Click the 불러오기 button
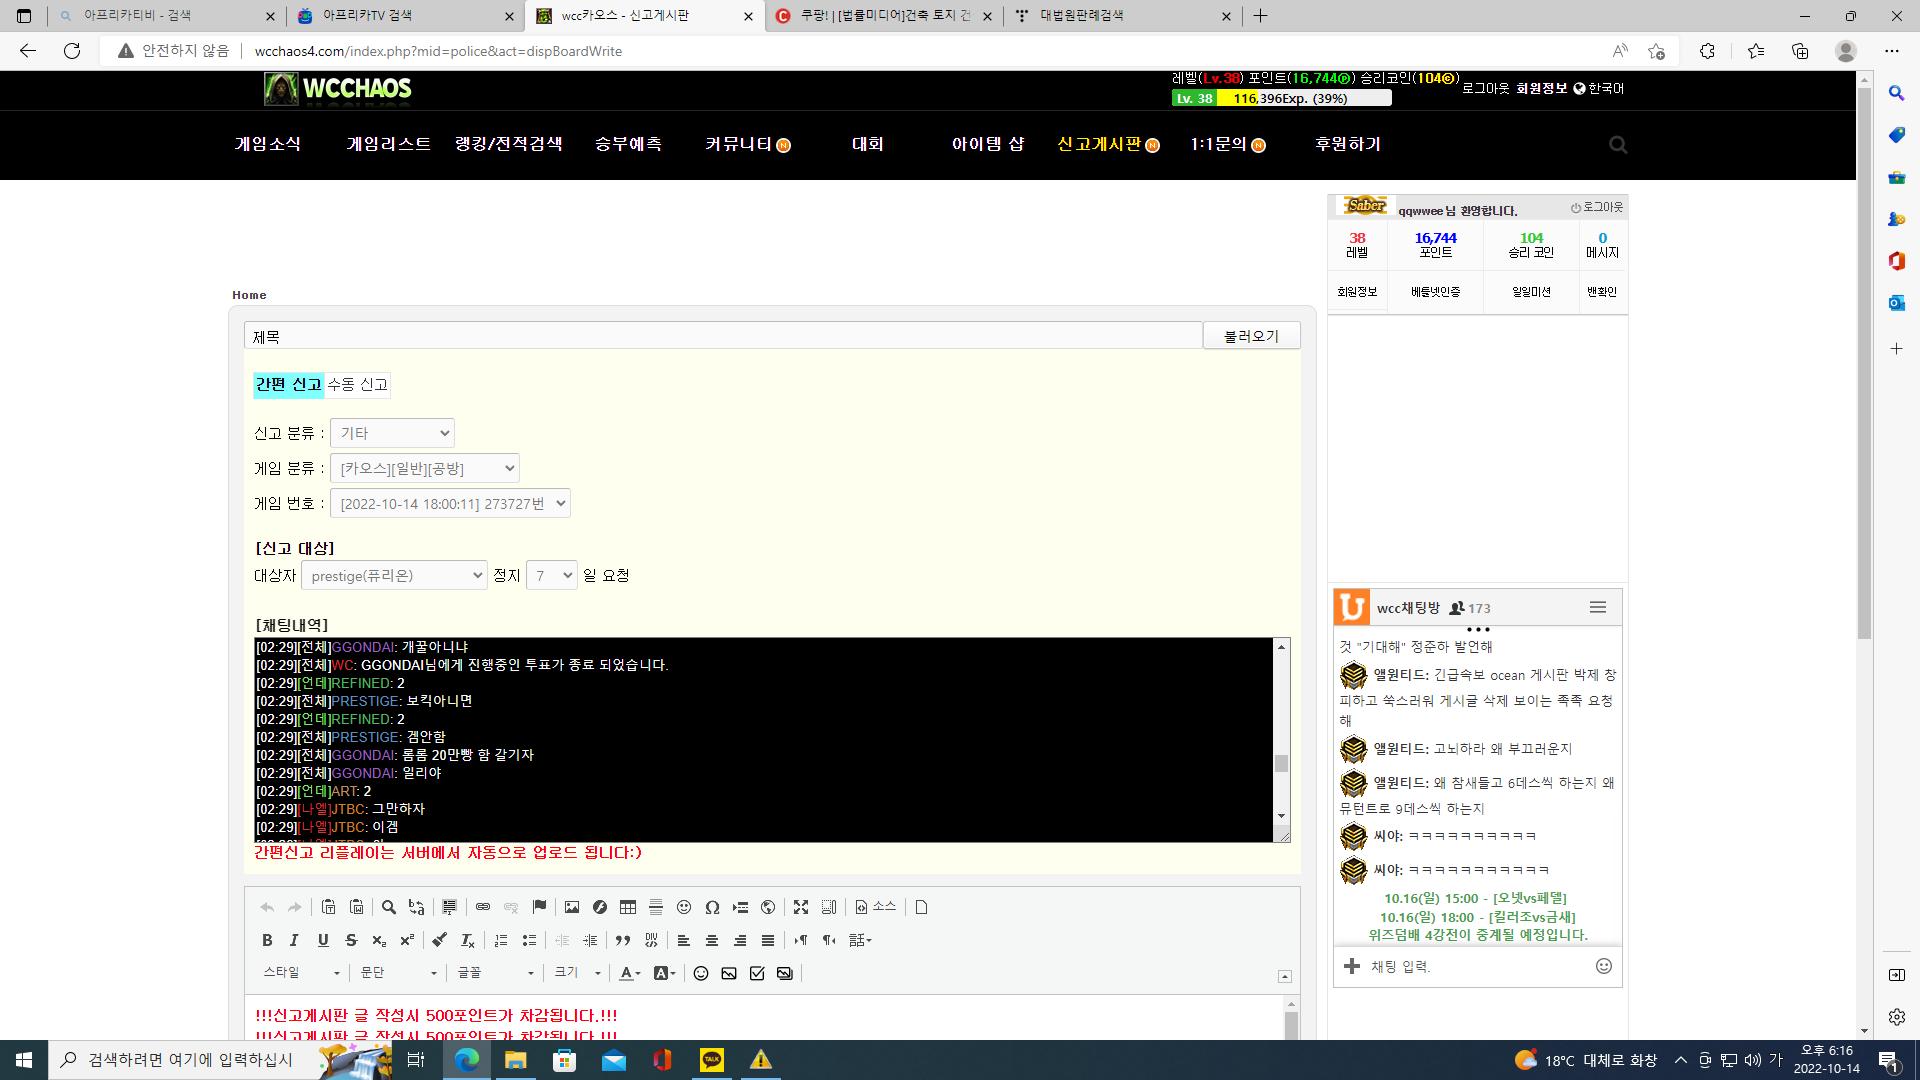 click(1251, 336)
